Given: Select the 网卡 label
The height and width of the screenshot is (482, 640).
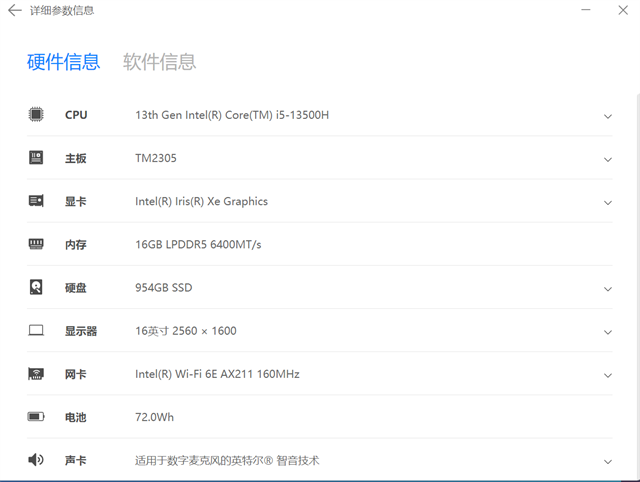Looking at the screenshot, I should pyautogui.click(x=76, y=374).
